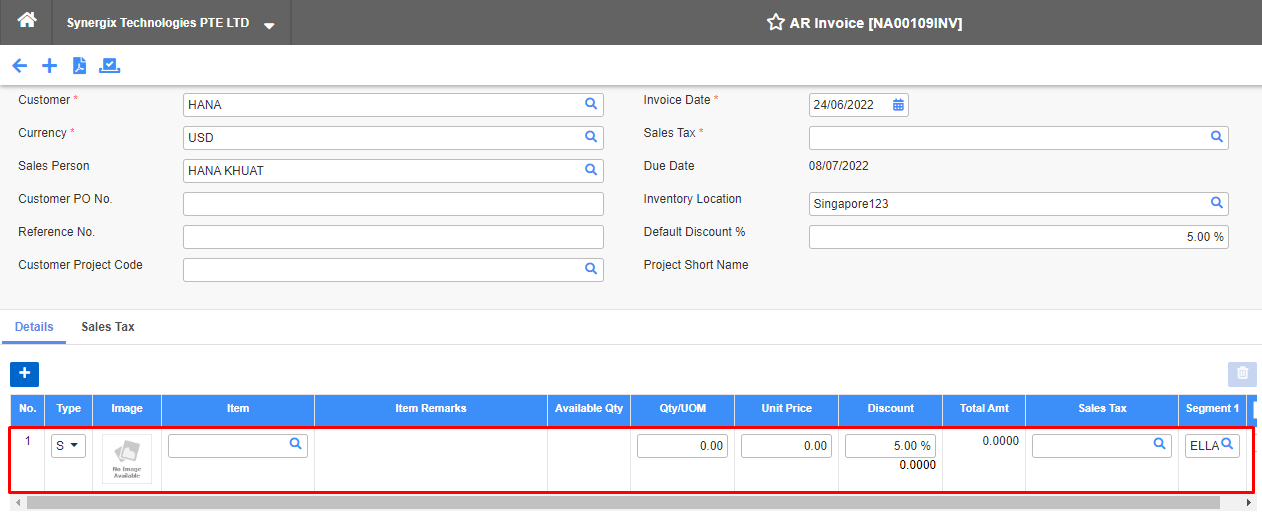Switch to the Details tab
This screenshot has height=517, width=1262.
[x=34, y=327]
